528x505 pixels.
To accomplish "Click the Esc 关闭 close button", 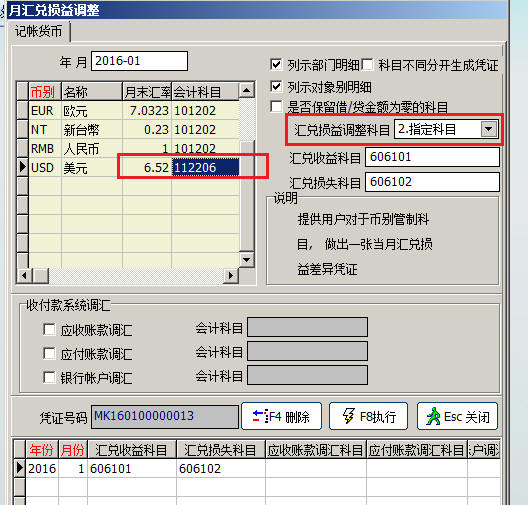I will (x=457, y=416).
